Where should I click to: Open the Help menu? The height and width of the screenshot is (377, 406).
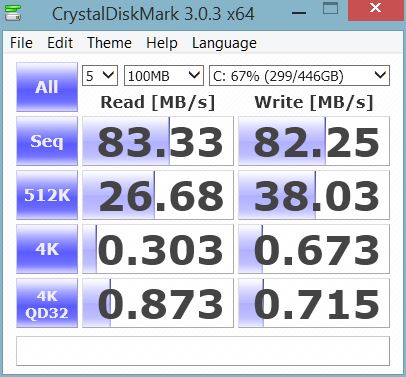(x=162, y=43)
